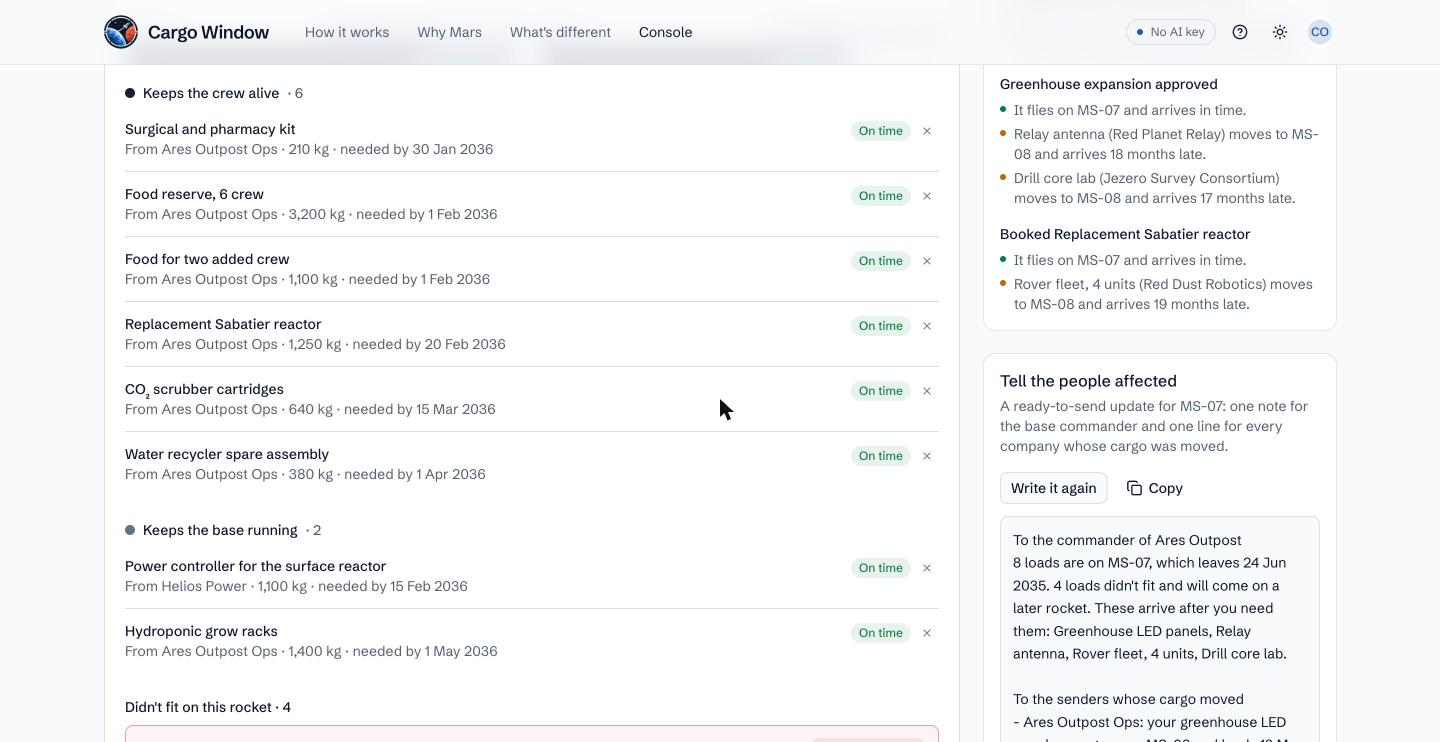
Task: Remove the Hydroponic grow racks row
Action: pos(927,633)
